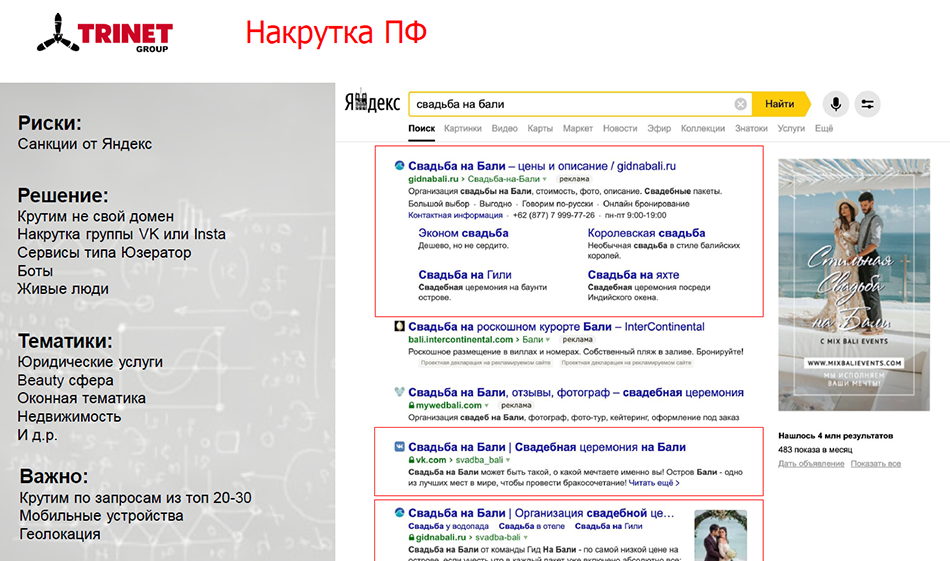Image resolution: width=950 pixels, height=561 pixels.
Task: Open the dropdown arrow after mywedbali.com
Action: [487, 406]
